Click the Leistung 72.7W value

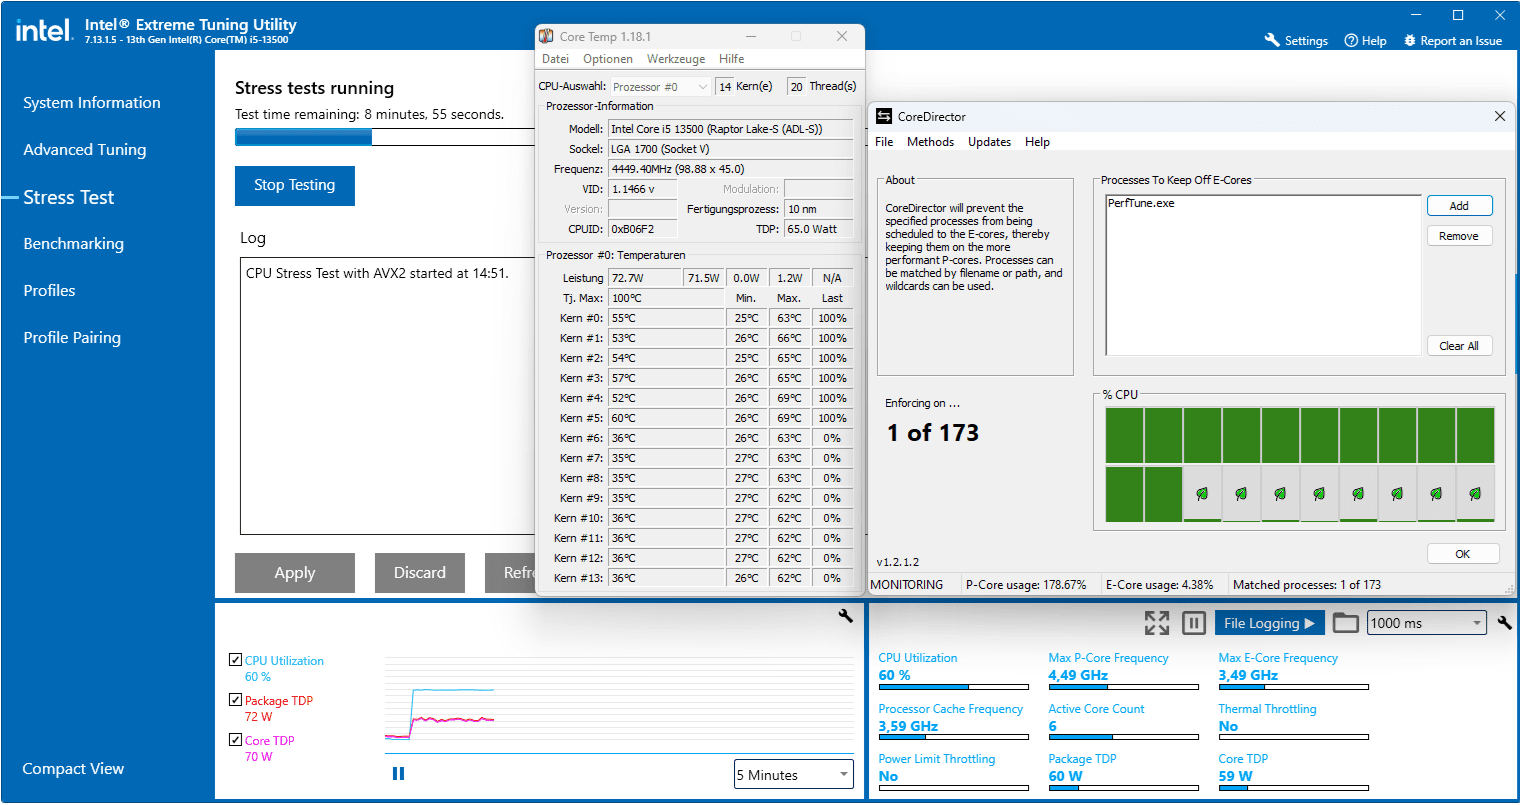(645, 278)
